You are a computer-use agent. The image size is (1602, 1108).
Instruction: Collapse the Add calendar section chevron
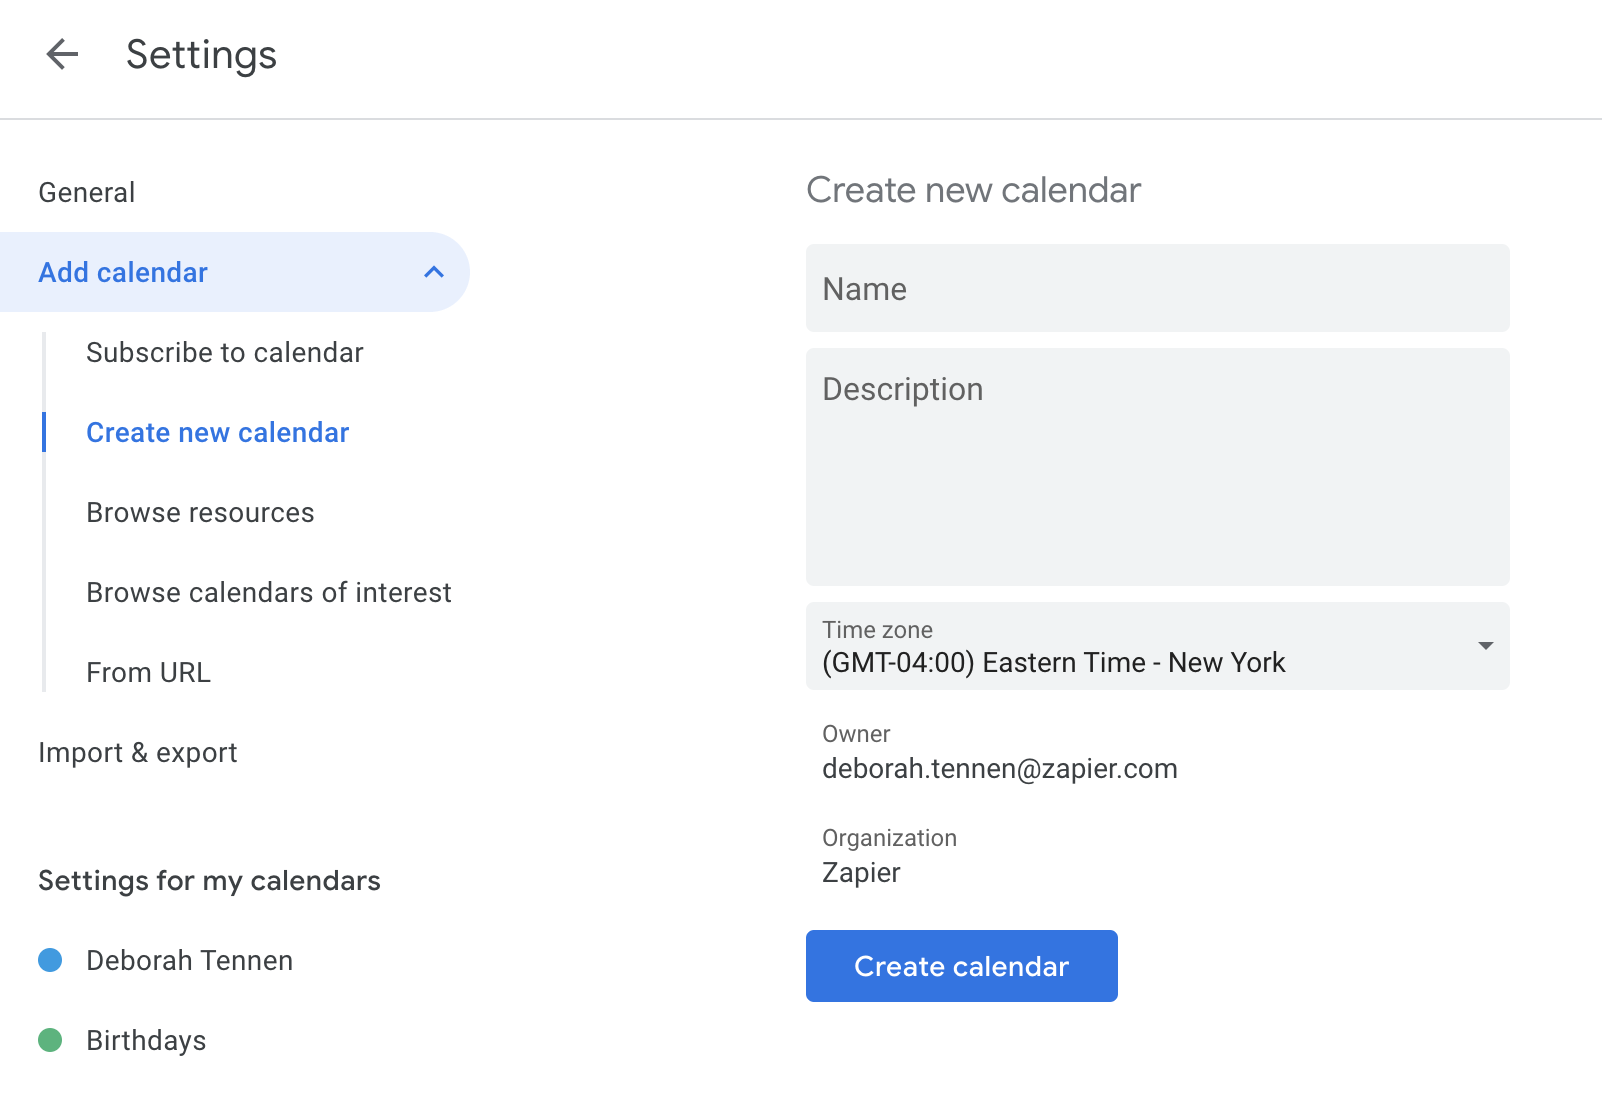tap(433, 272)
